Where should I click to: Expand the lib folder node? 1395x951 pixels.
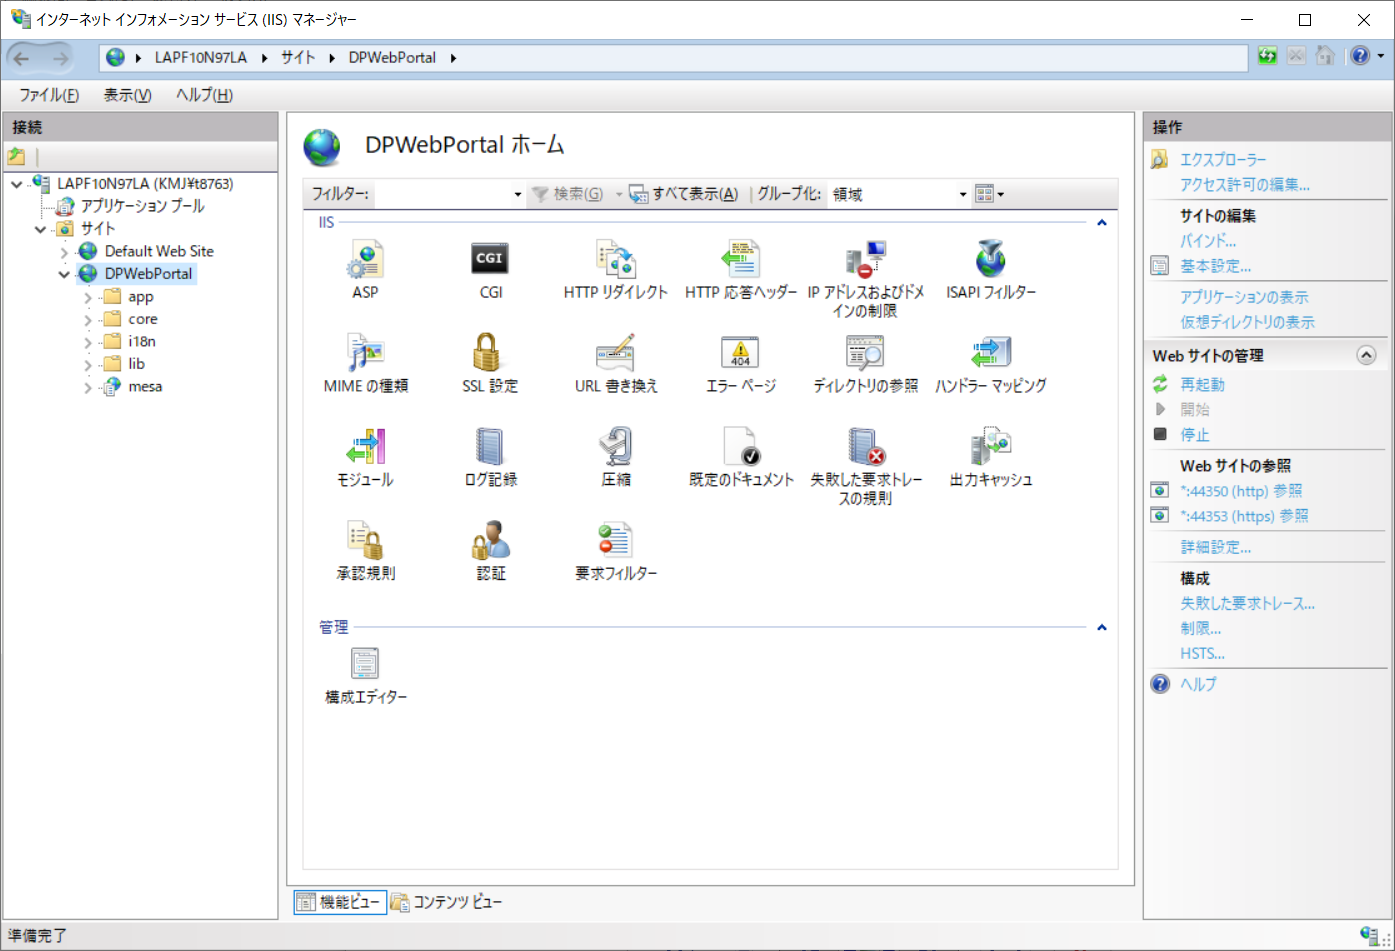(88, 365)
